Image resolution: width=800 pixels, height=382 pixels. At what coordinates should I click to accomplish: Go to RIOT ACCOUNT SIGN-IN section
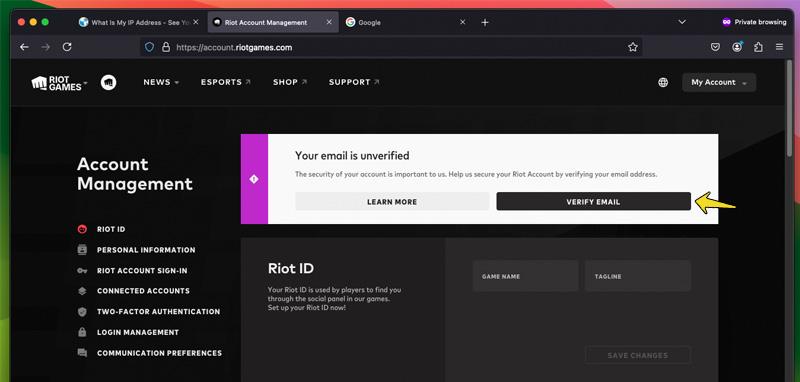[142, 271]
